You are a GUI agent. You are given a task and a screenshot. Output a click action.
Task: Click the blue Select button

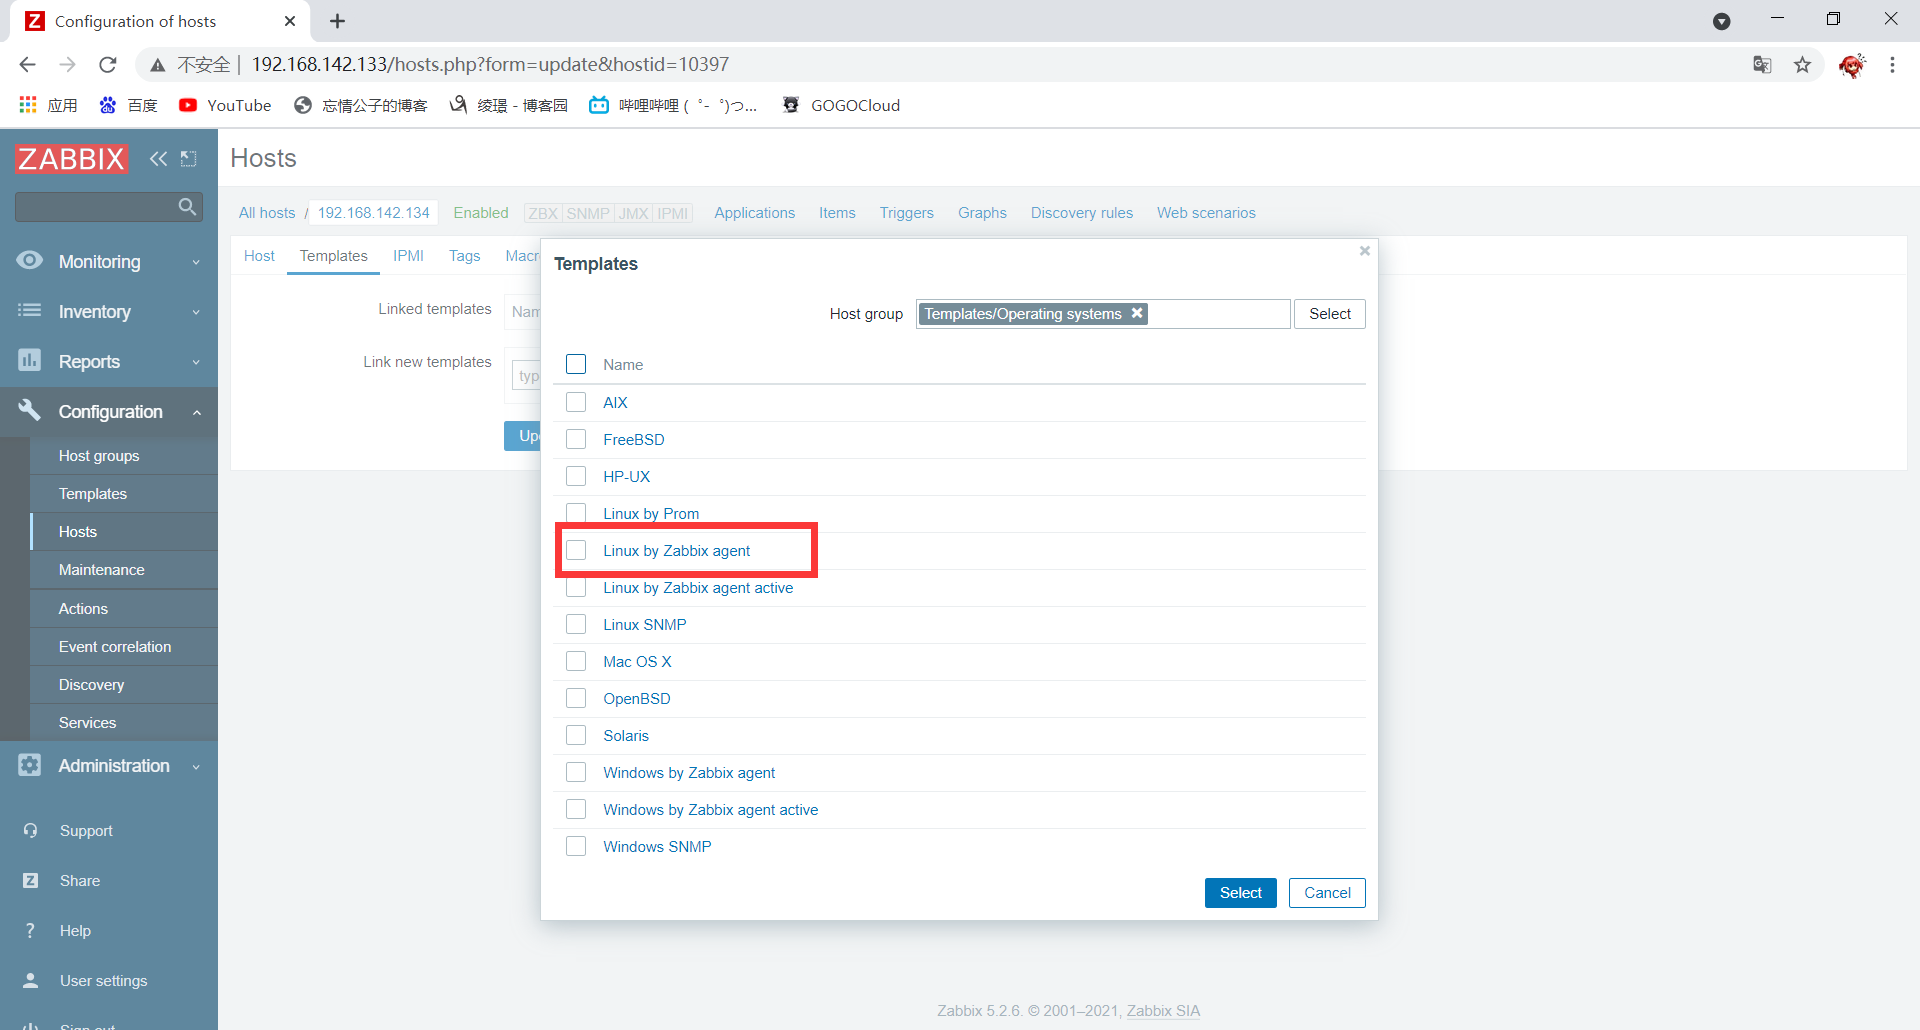tap(1240, 892)
